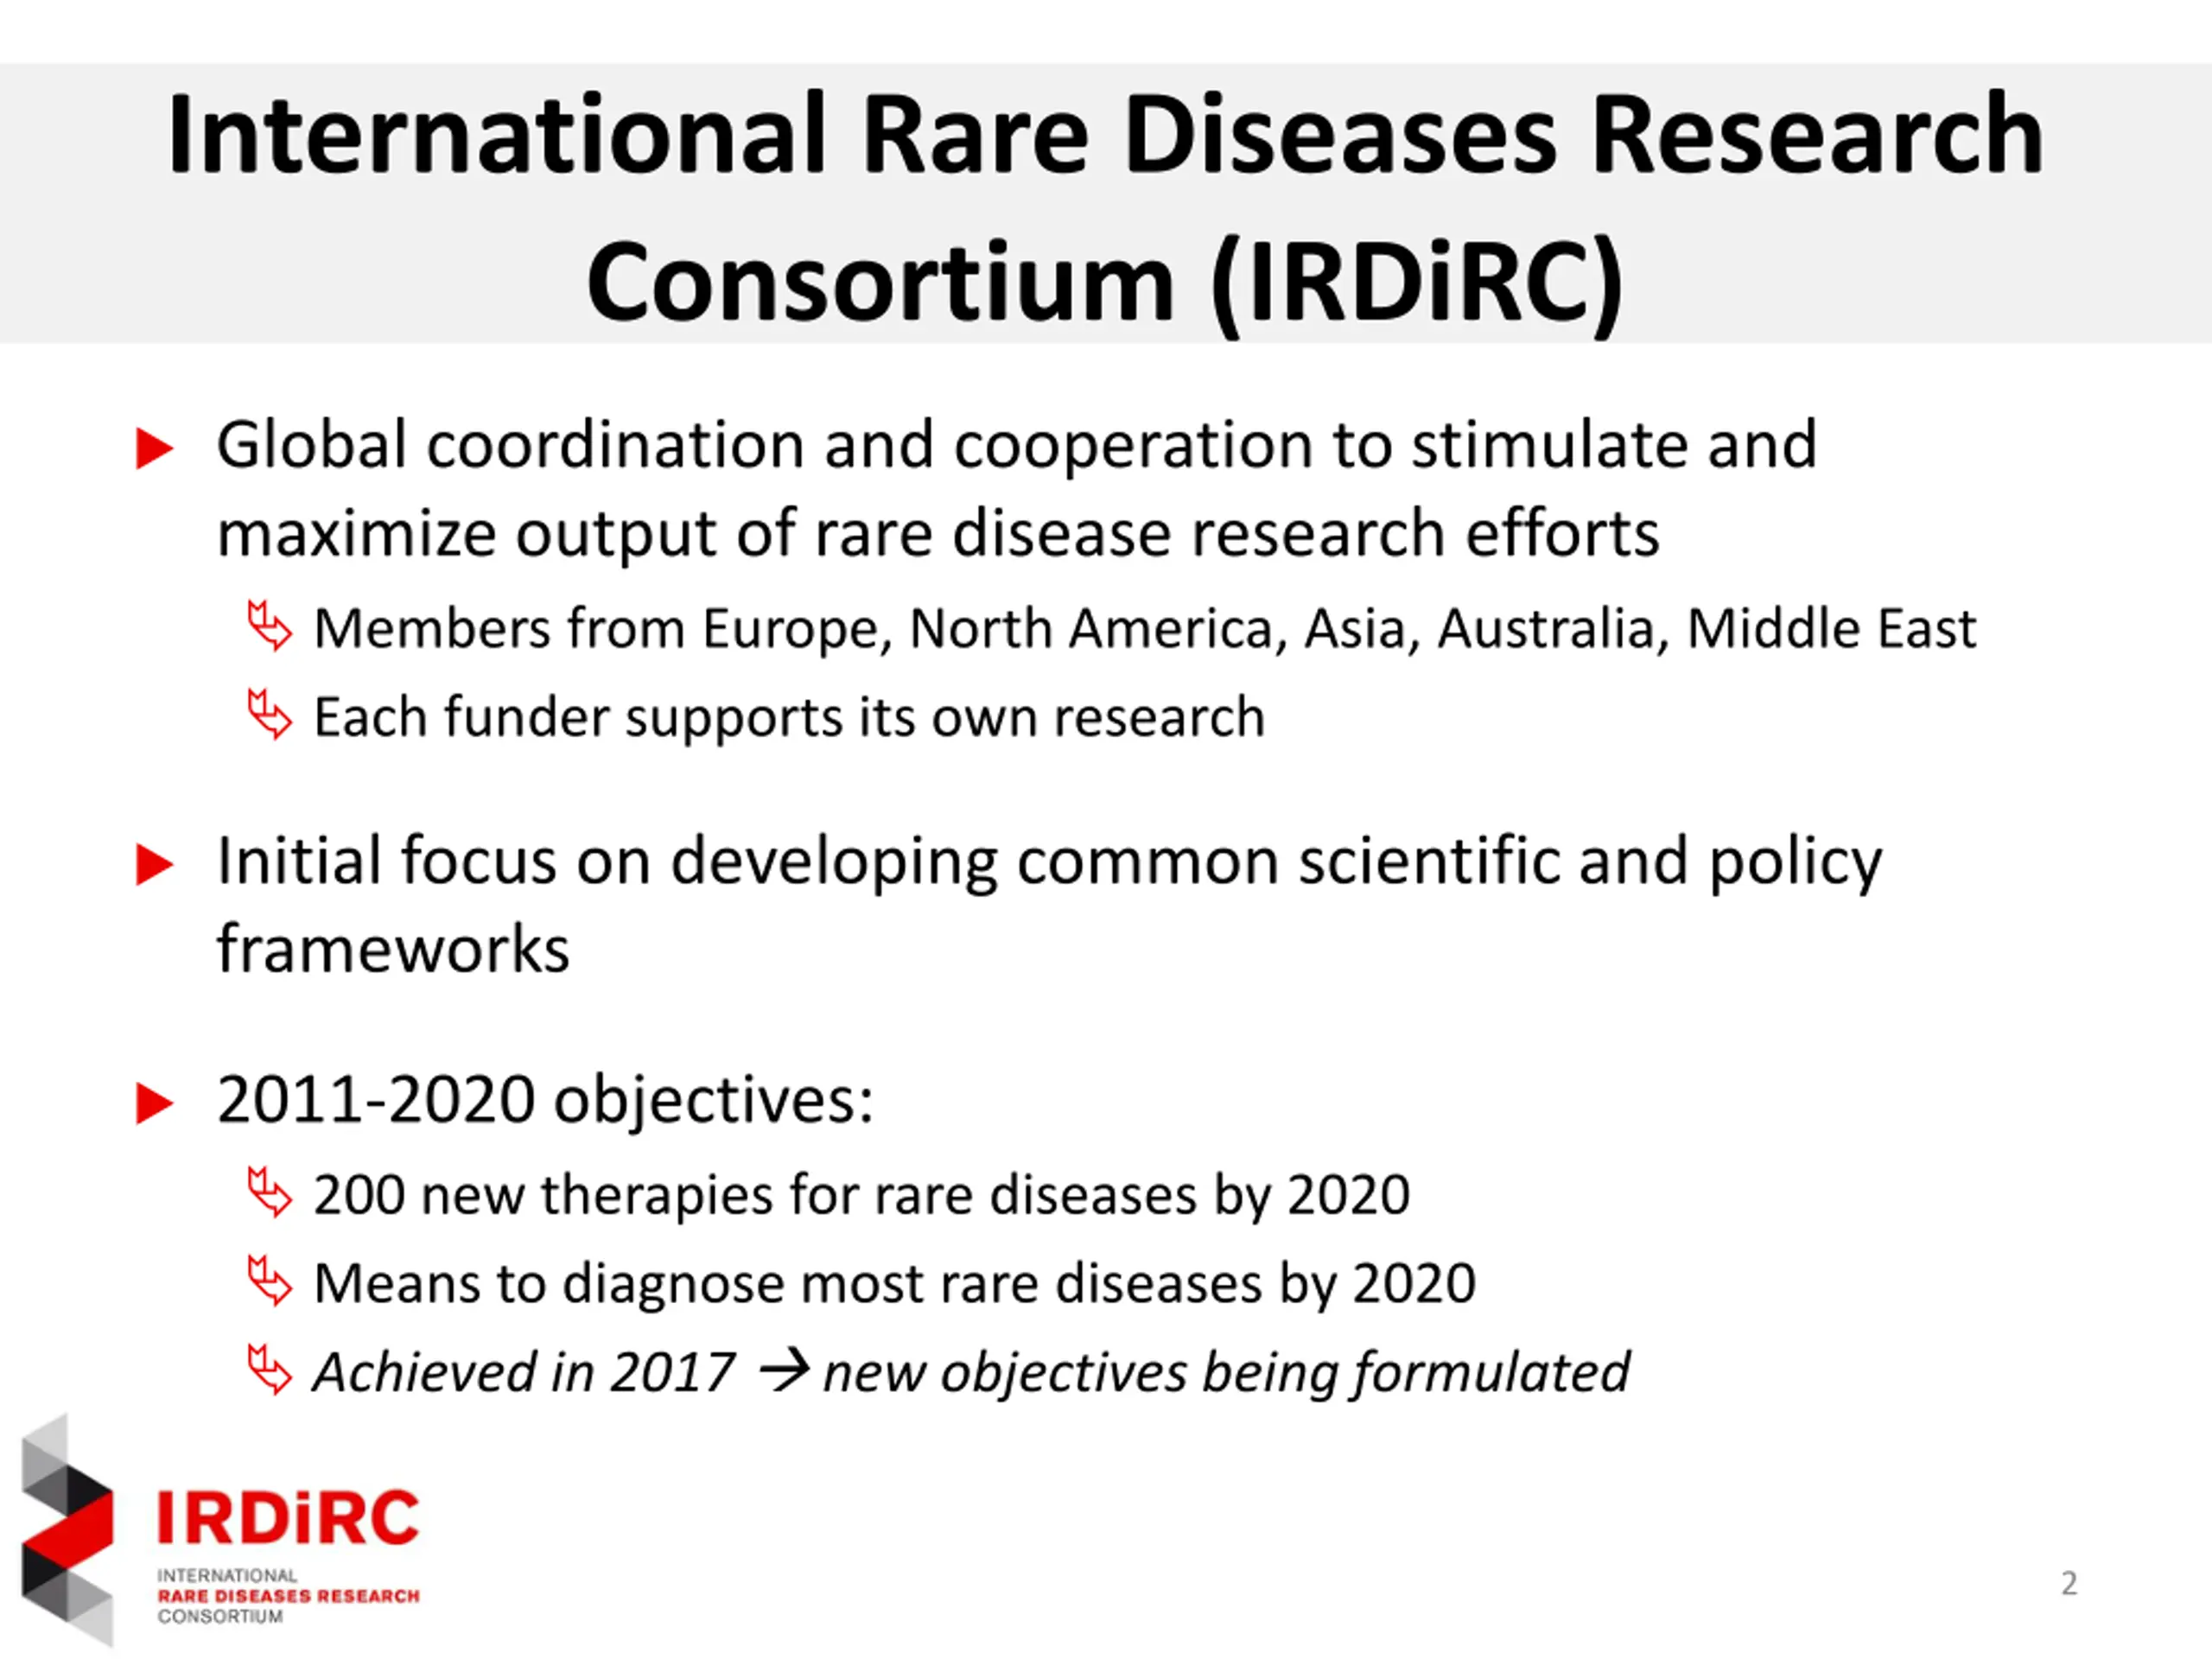This screenshot has width=2212, height=1659.
Task: Click the red IRDiRC wordmark text
Action: click(x=288, y=1517)
